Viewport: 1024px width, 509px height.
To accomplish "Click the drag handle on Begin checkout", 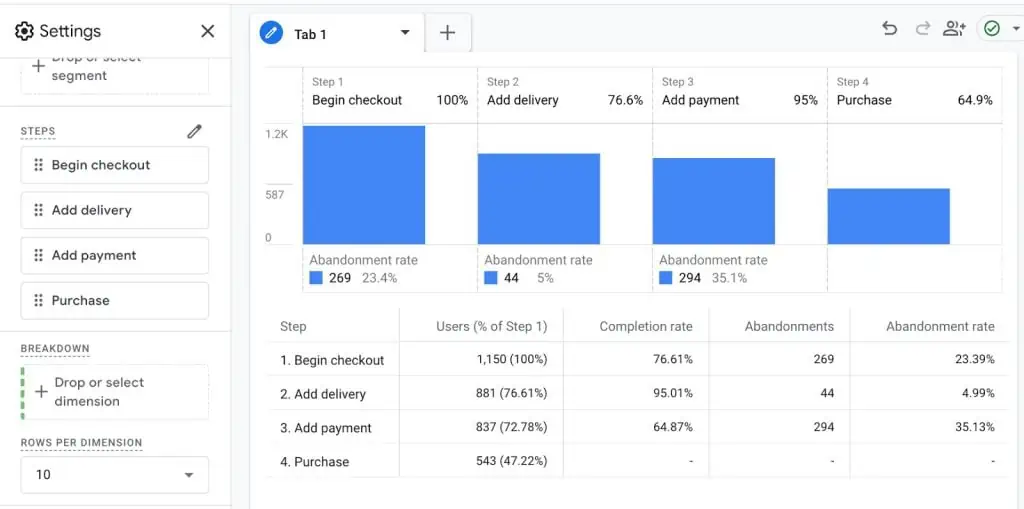I will (x=38, y=165).
